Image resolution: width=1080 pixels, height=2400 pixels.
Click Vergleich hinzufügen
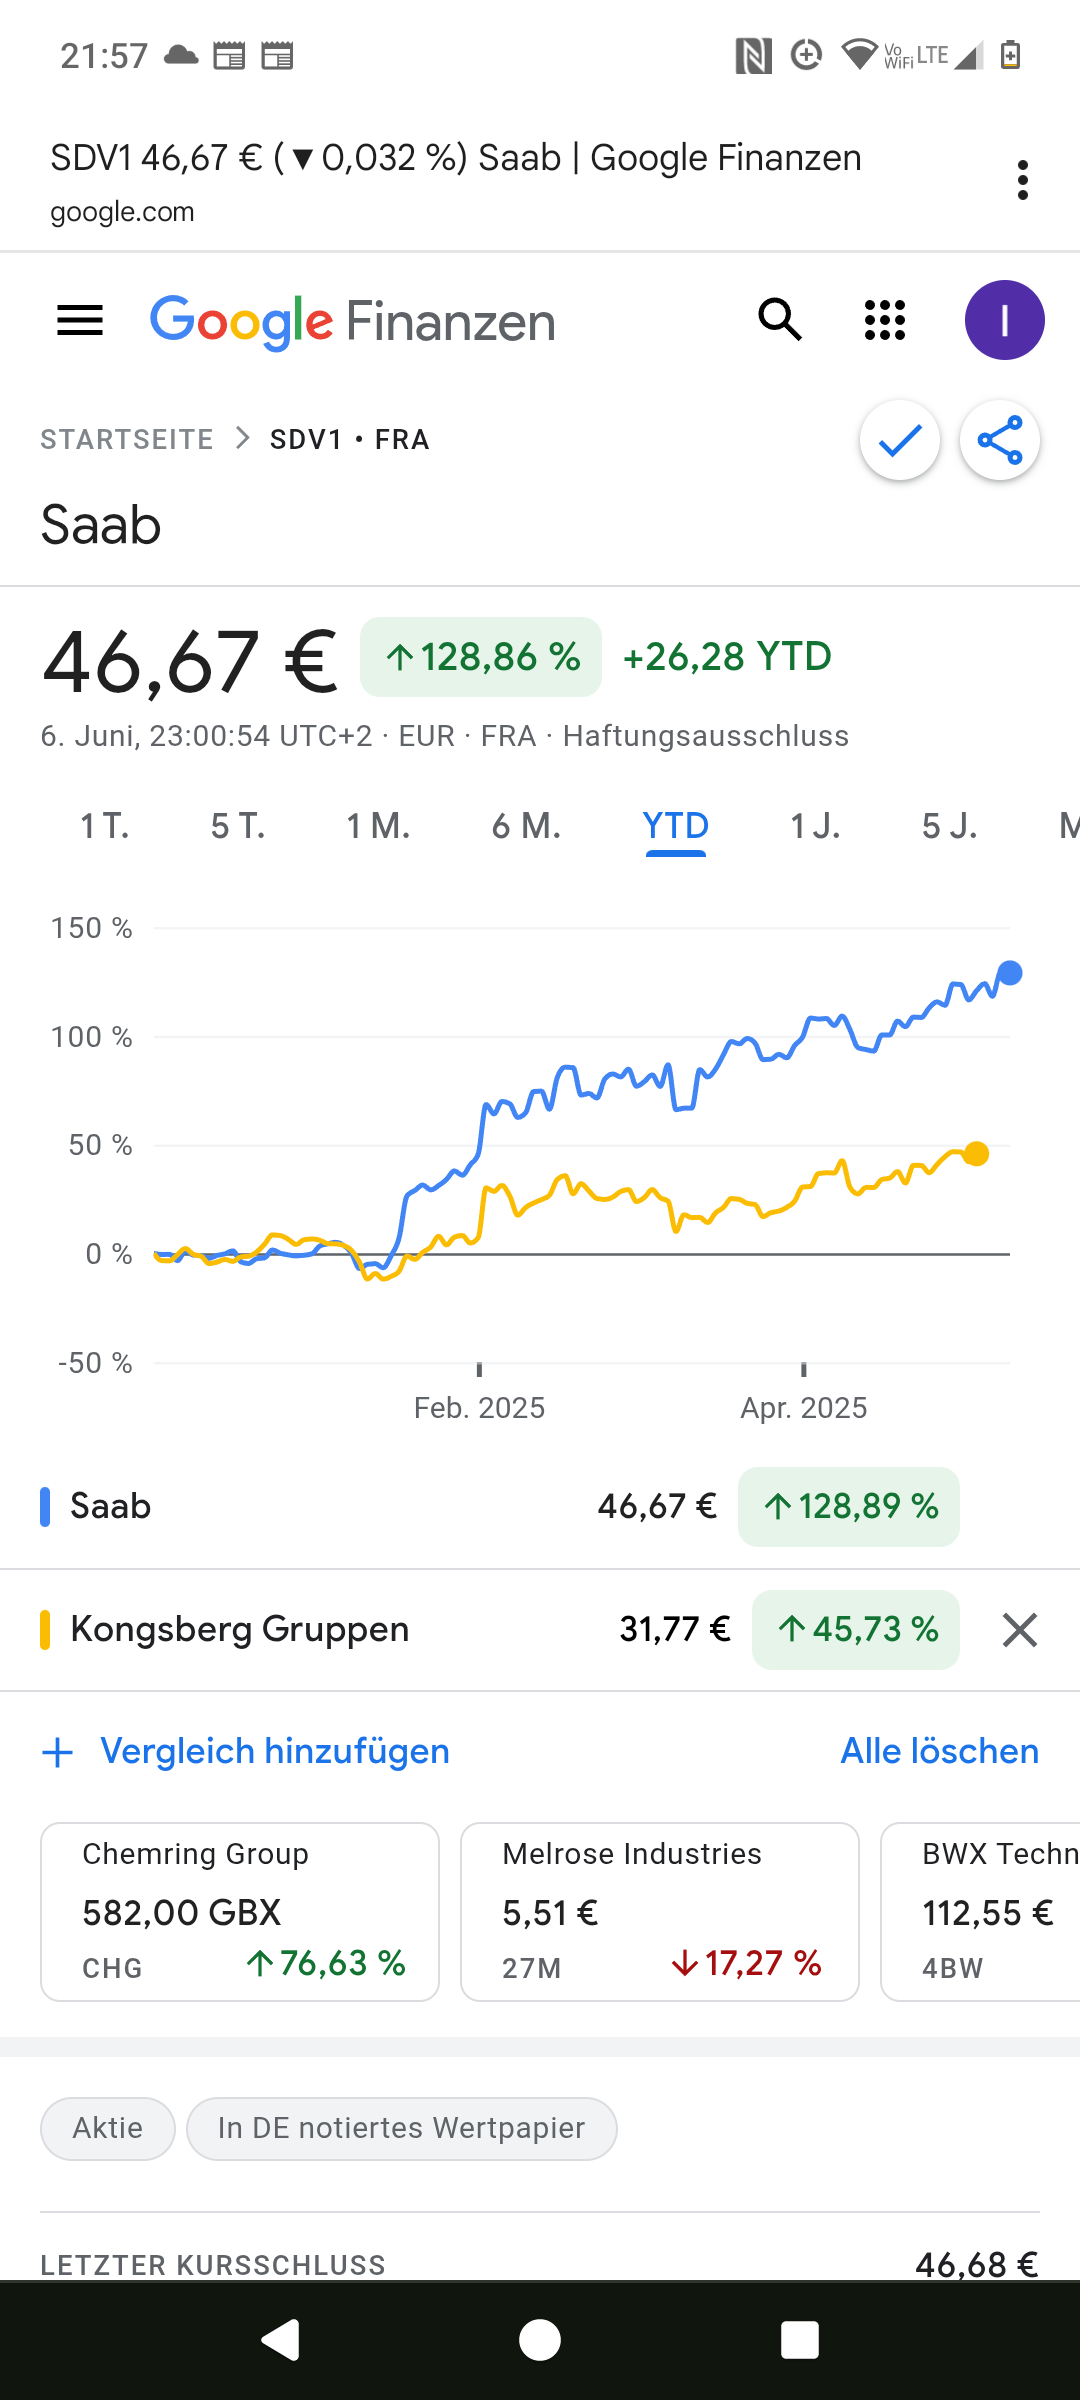275,1752
